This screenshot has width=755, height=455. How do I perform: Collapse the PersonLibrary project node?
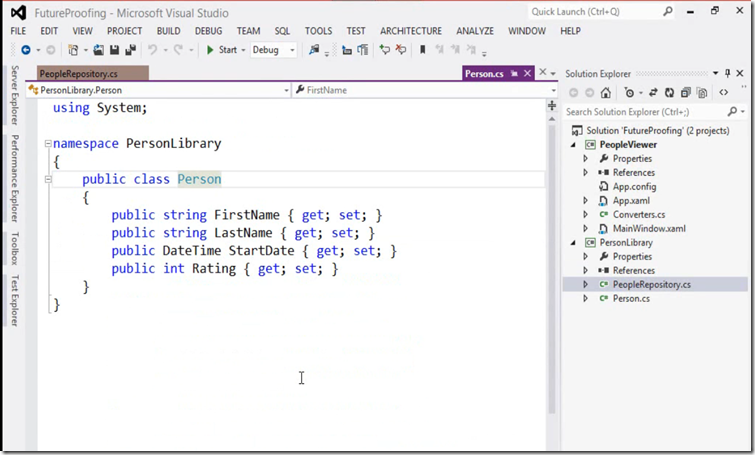click(573, 243)
